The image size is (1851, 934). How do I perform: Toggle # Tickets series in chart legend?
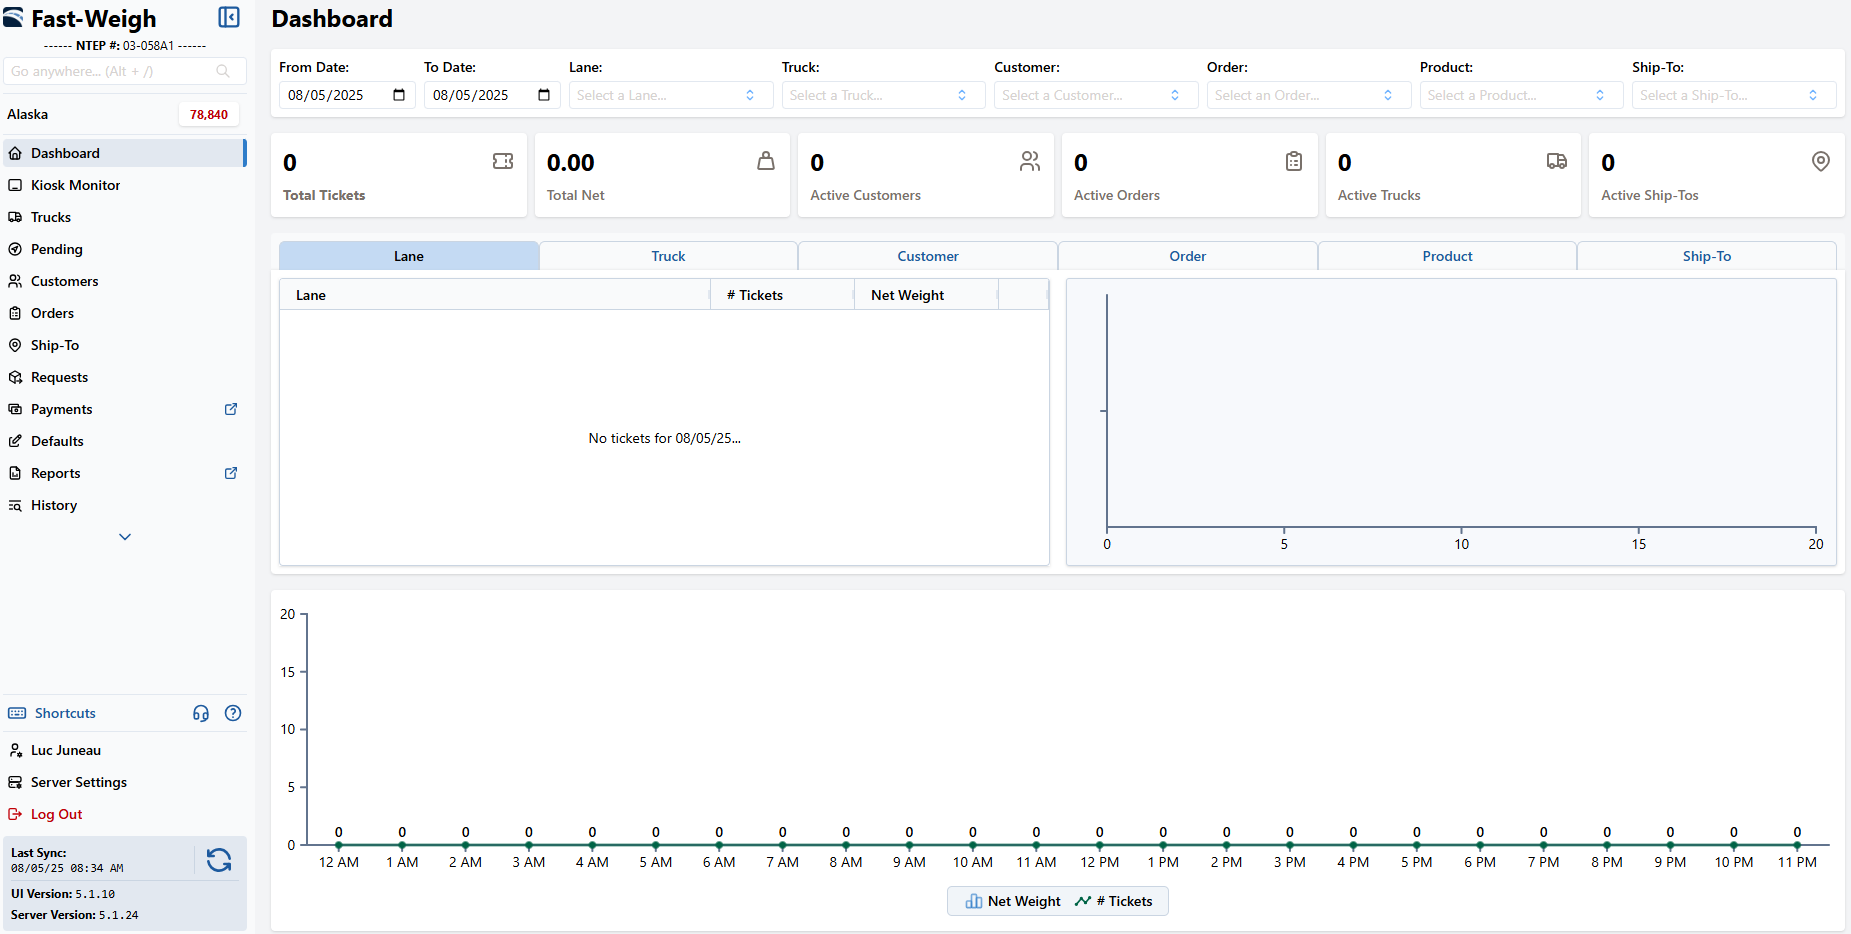pyautogui.click(x=1114, y=901)
